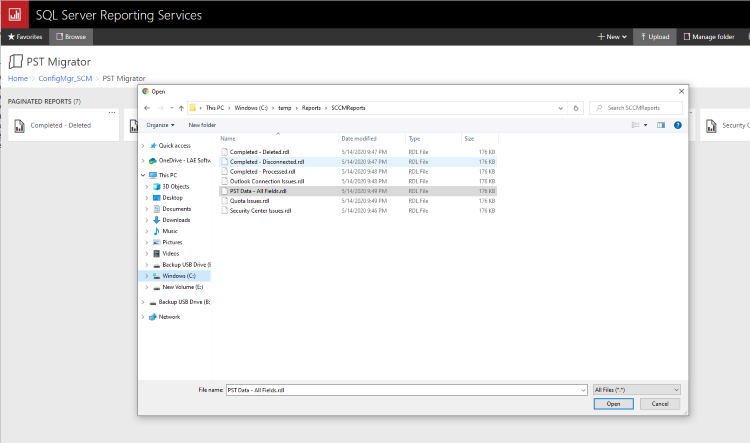The width and height of the screenshot is (750, 443).
Task: Click Manage folder in the SSRS toolbar
Action: [709, 37]
